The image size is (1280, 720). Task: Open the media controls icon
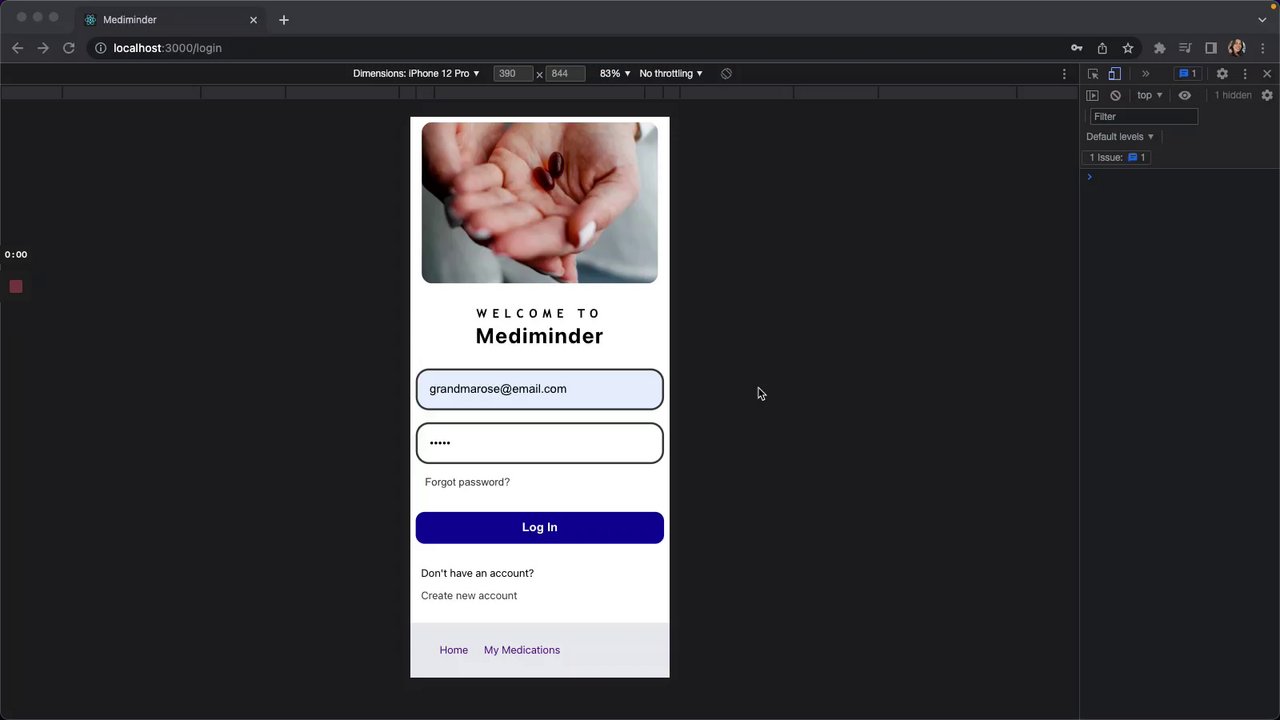[1185, 48]
